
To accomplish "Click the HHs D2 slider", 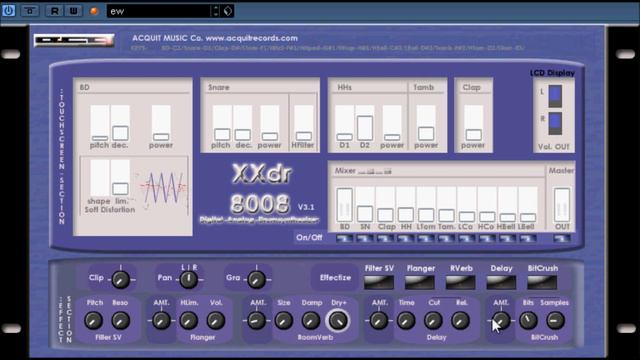I will pyautogui.click(x=365, y=123).
